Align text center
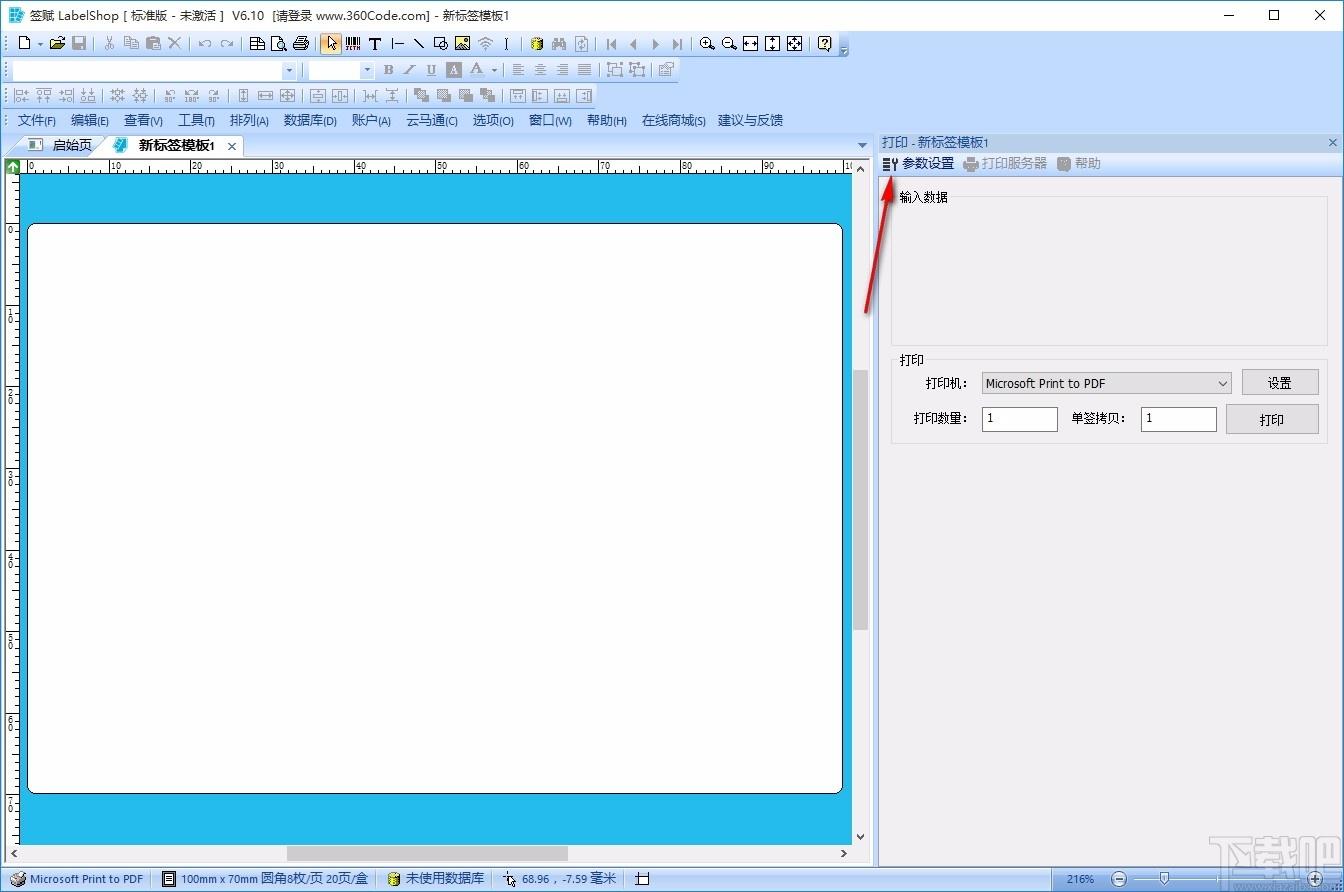 [540, 70]
